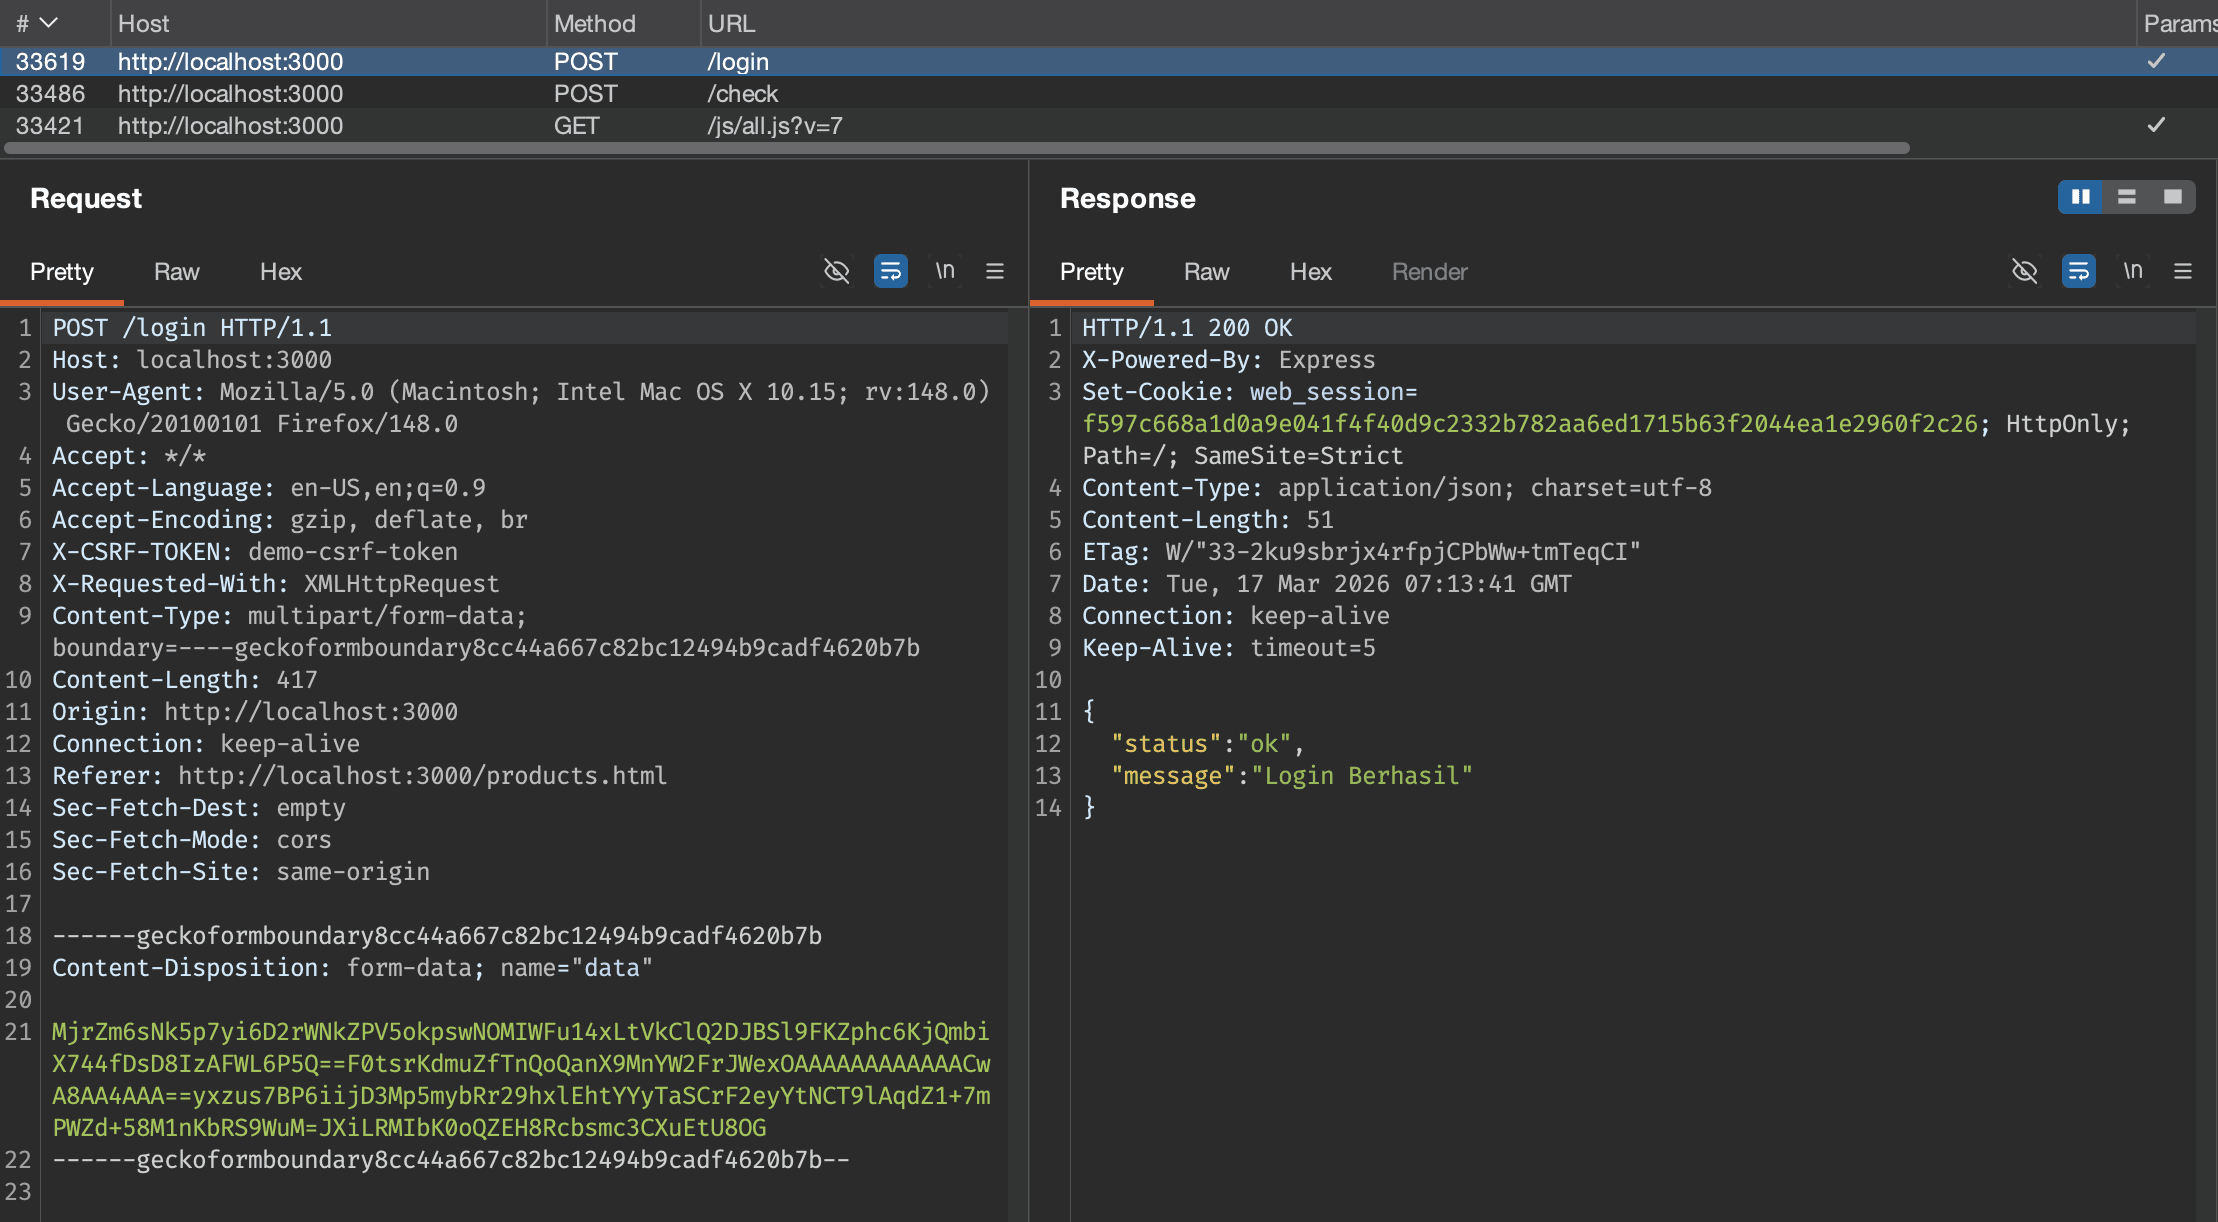Select the POST /check history row
The height and width of the screenshot is (1222, 2218).
[740, 94]
